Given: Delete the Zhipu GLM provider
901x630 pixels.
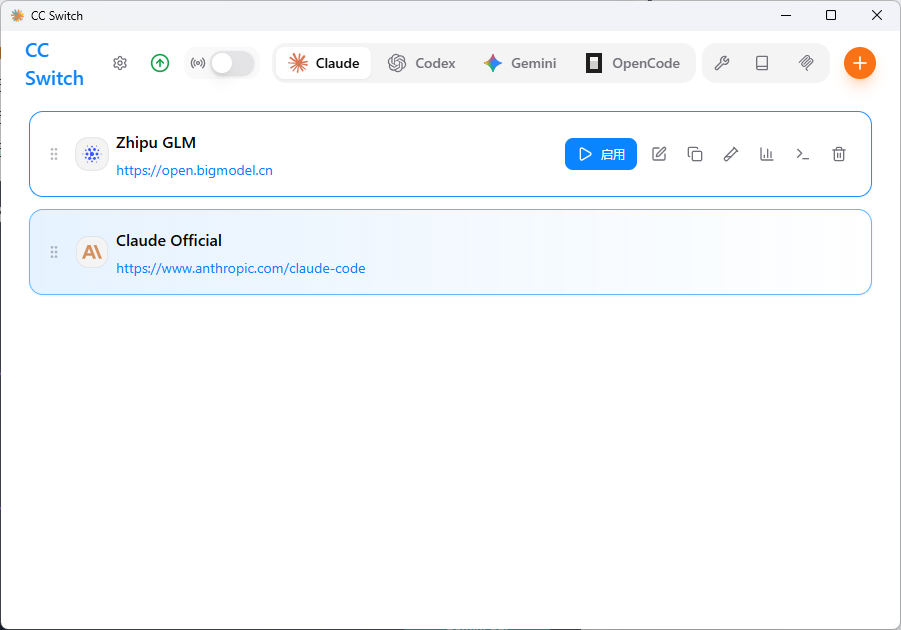Looking at the screenshot, I should click(839, 154).
